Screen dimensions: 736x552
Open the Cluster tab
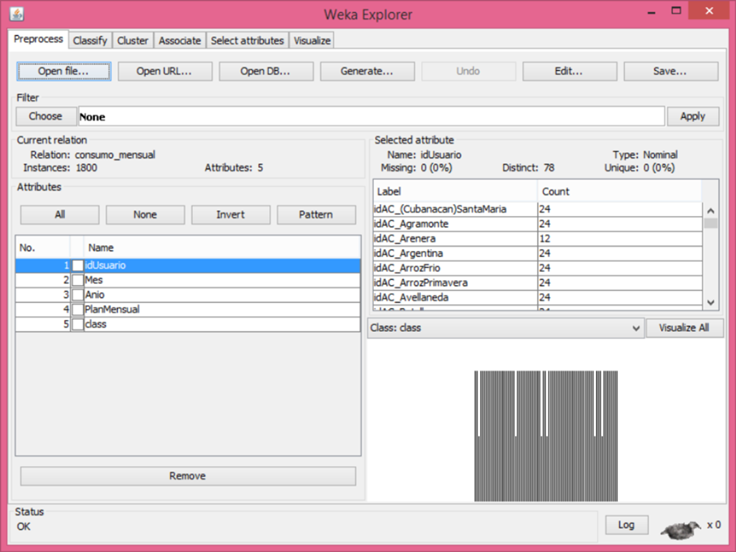pos(132,40)
